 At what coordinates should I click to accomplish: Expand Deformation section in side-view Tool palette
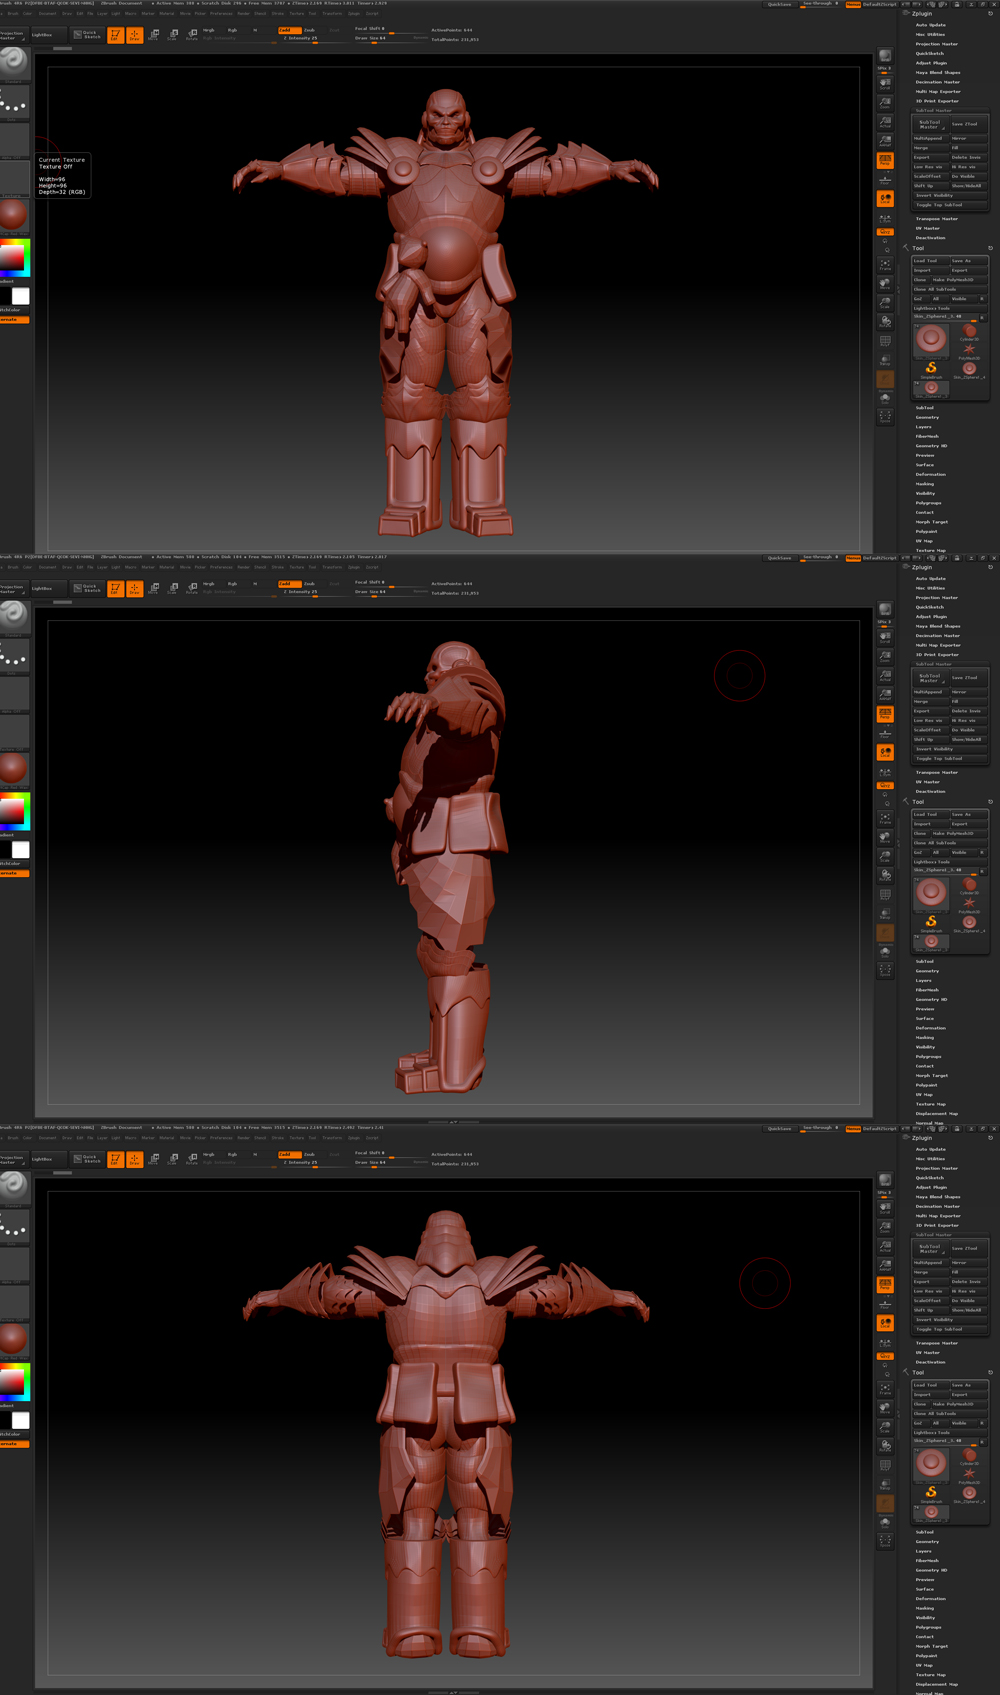930,1028
